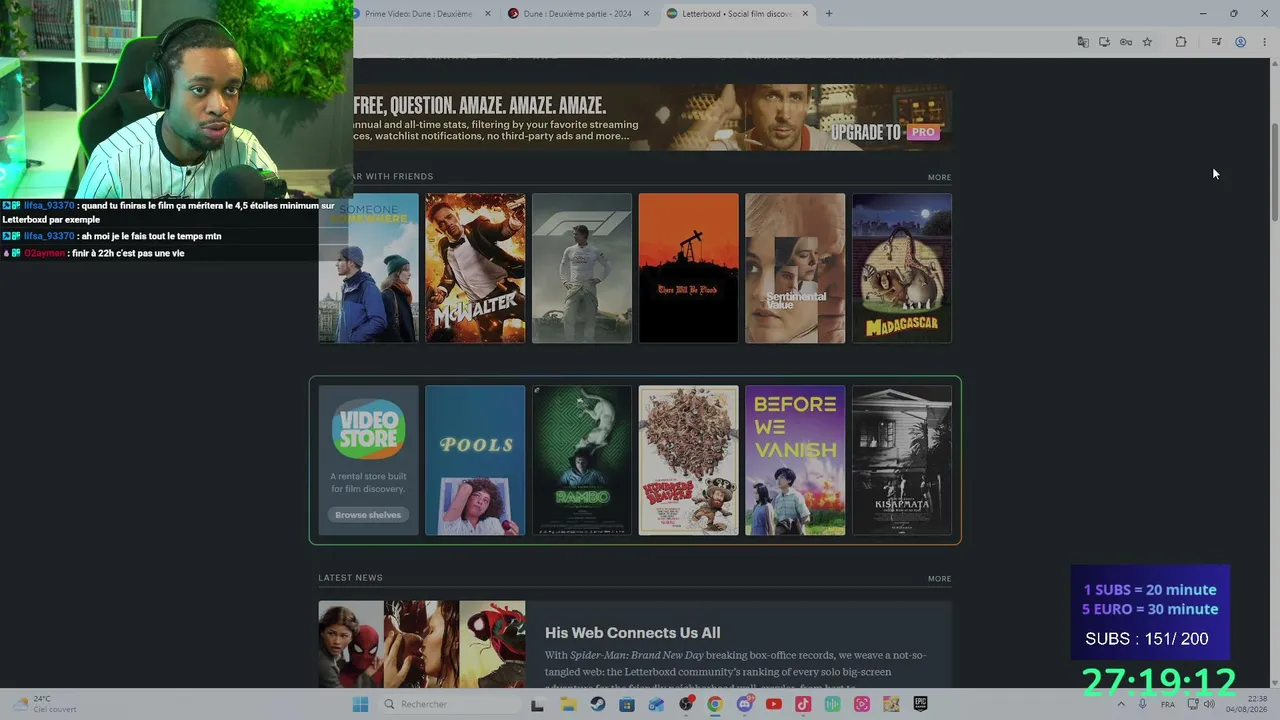Open the Chrome three-dot menu
1280x720 pixels.
1264,42
